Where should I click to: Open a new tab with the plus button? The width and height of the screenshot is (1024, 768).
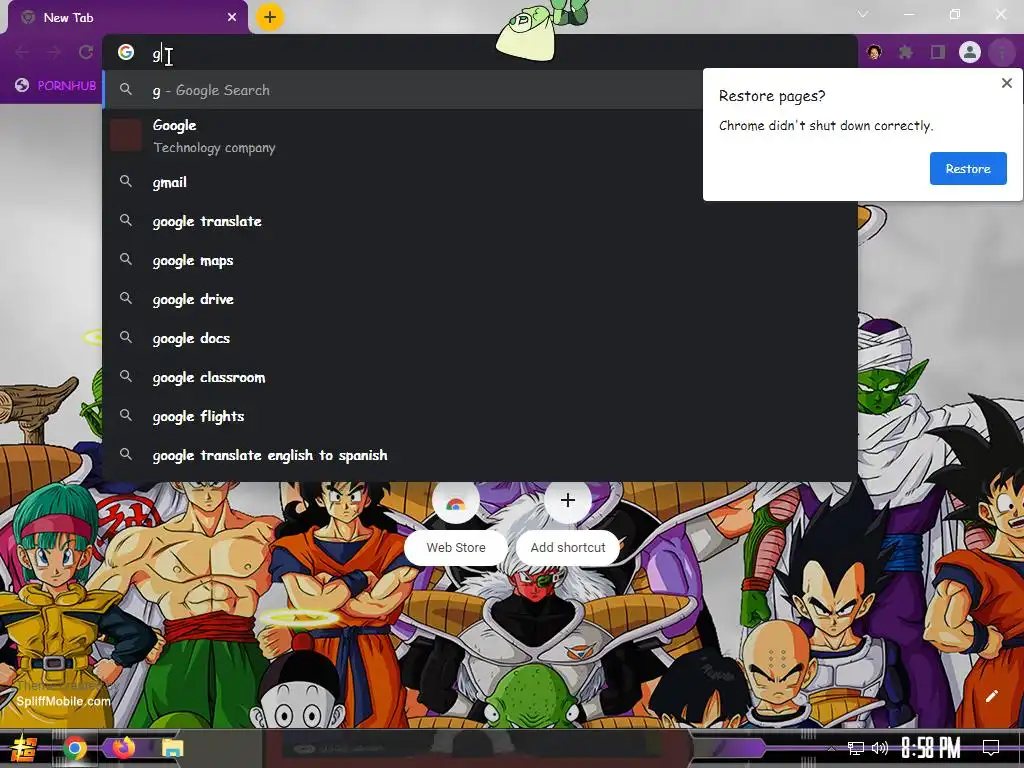click(x=270, y=17)
